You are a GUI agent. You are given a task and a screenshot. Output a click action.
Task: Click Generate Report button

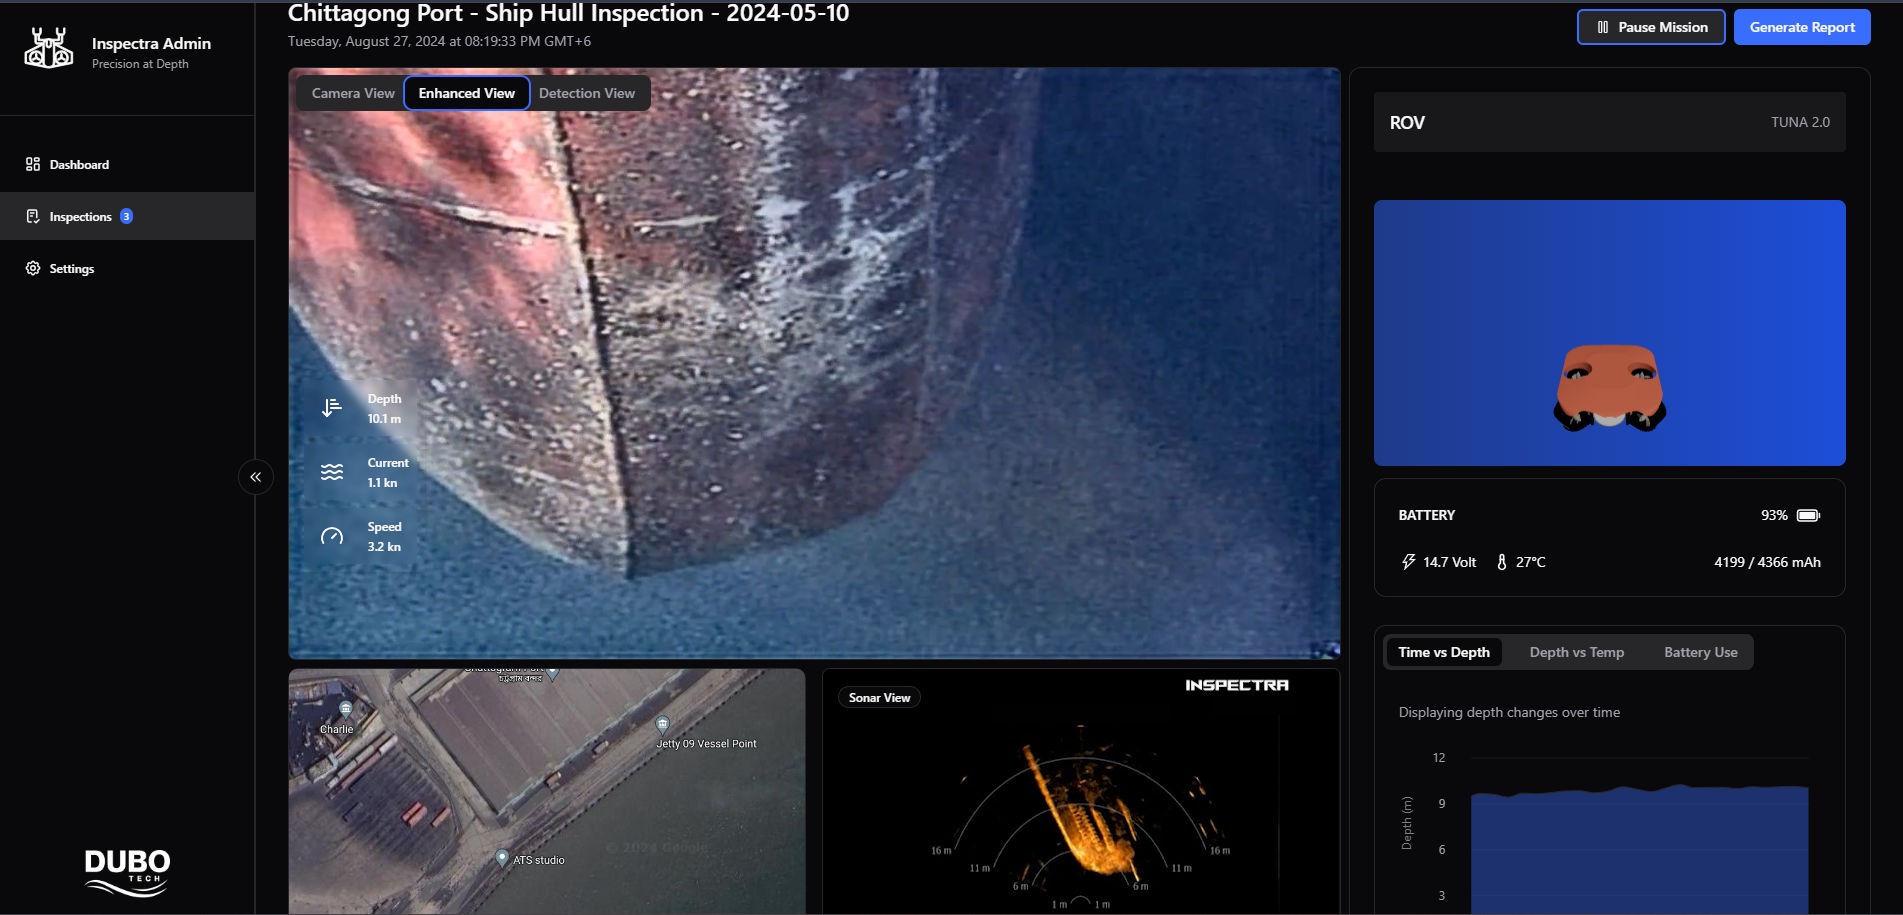click(x=1802, y=27)
